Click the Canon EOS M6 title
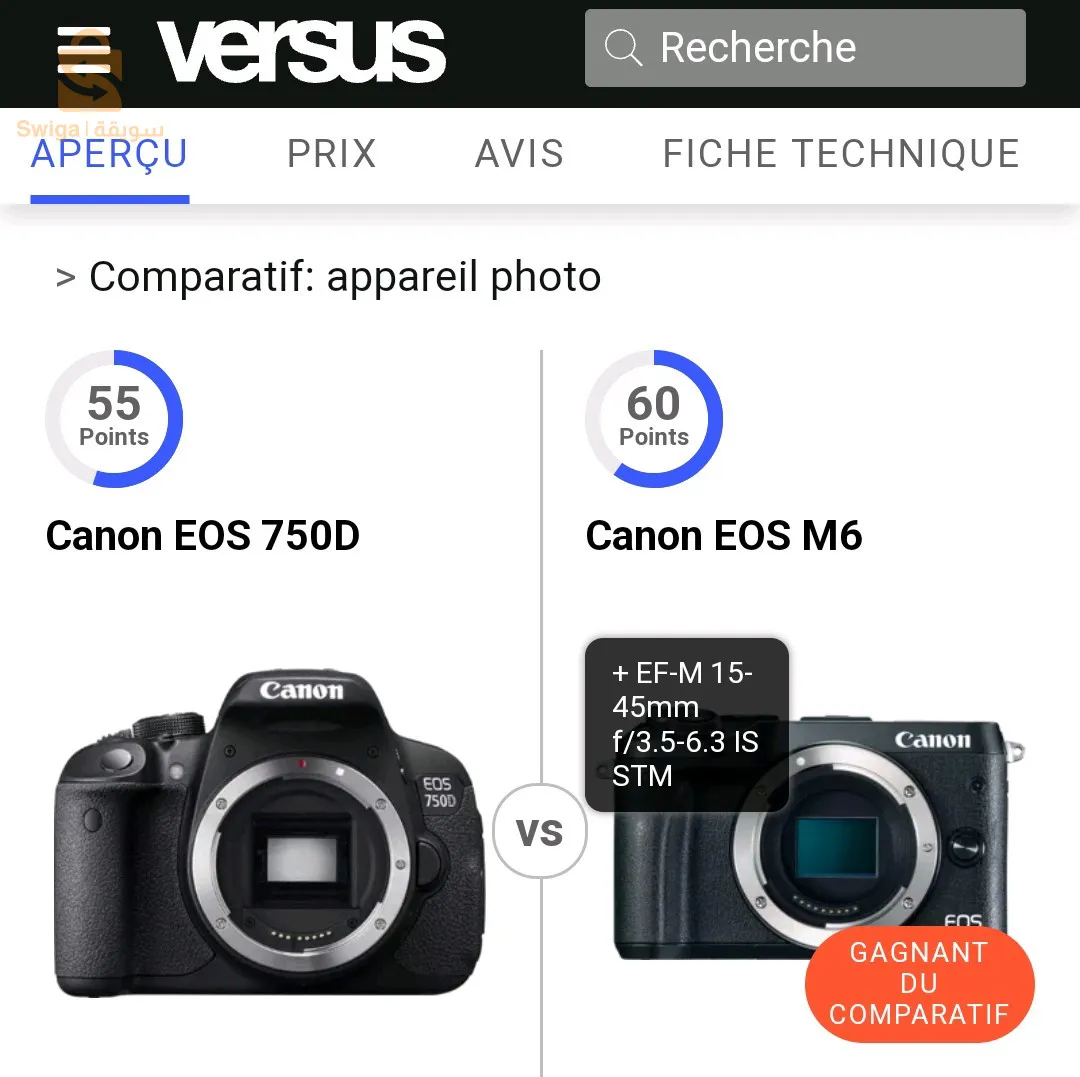Screen dimensions: 1080x1077 point(724,536)
